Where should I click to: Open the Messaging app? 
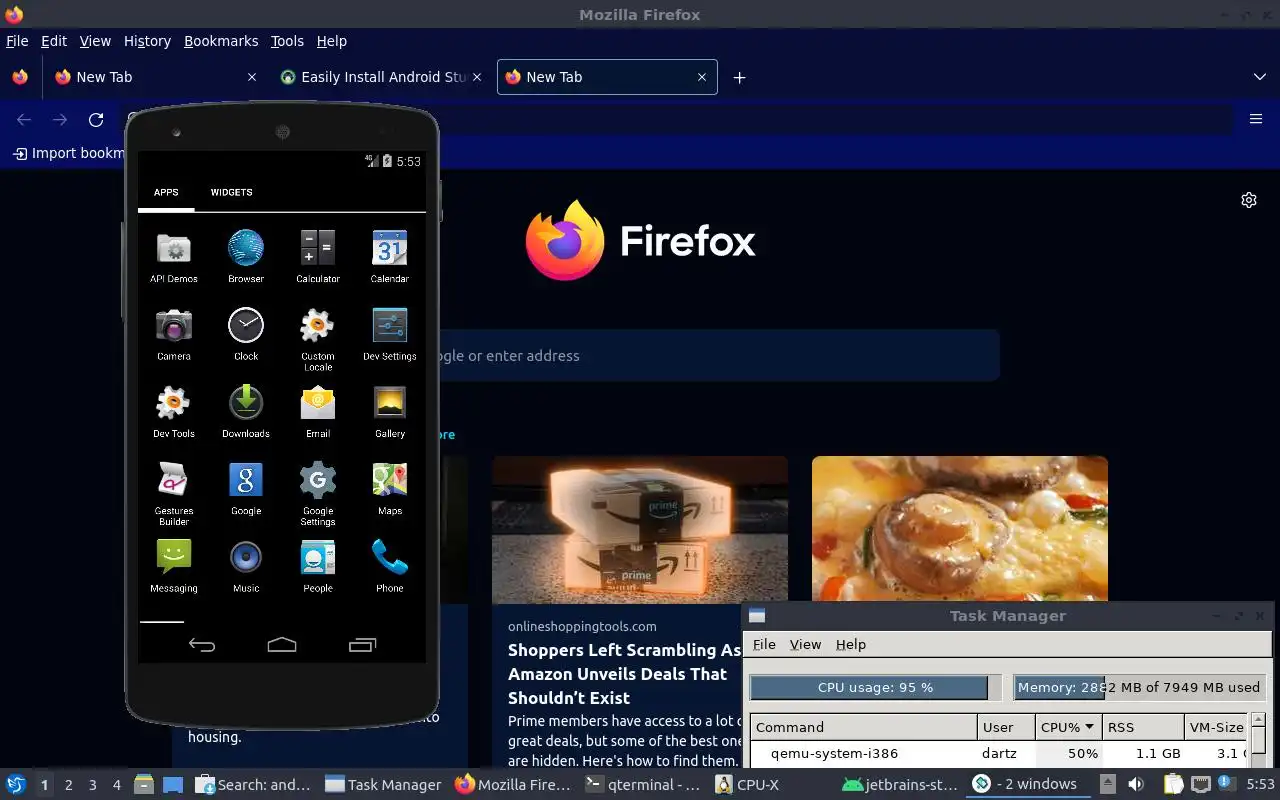pyautogui.click(x=174, y=565)
